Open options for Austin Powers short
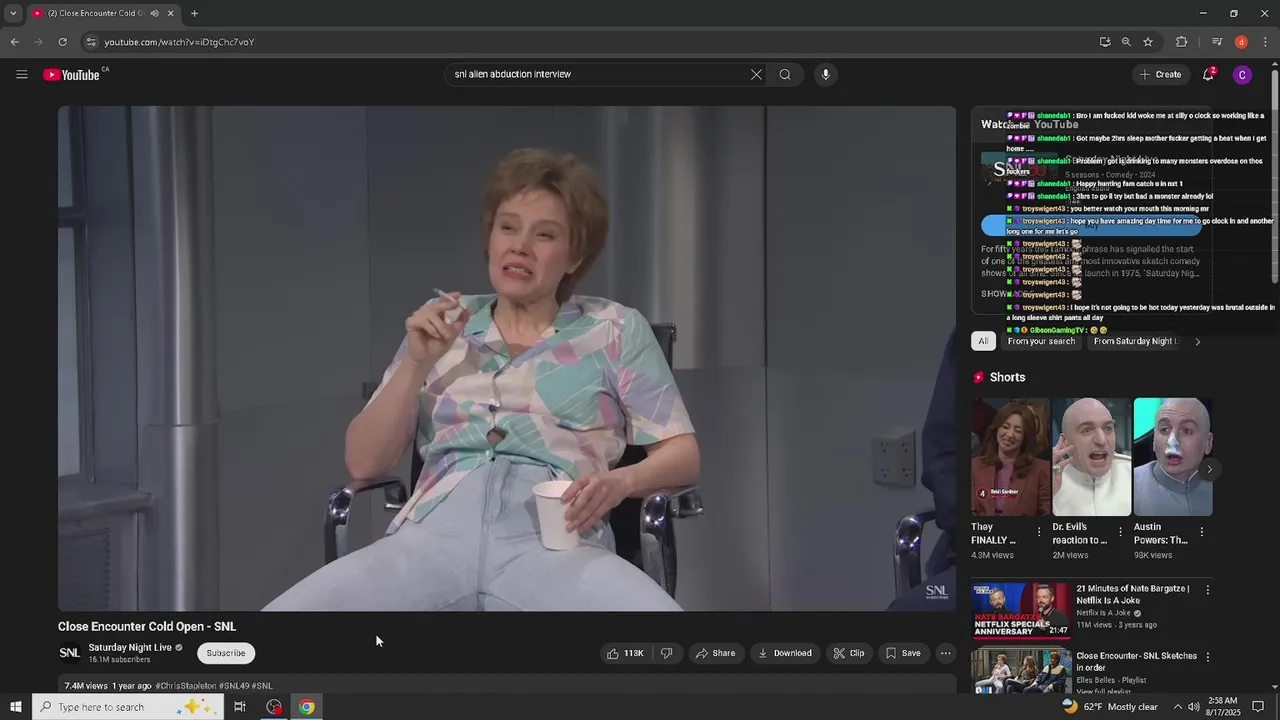Screen dimensions: 1280x720 (1201, 532)
